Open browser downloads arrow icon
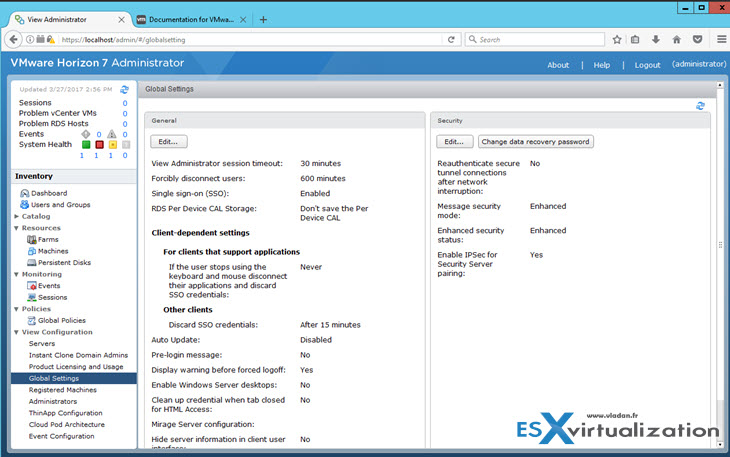This screenshot has width=730, height=457. [x=655, y=39]
